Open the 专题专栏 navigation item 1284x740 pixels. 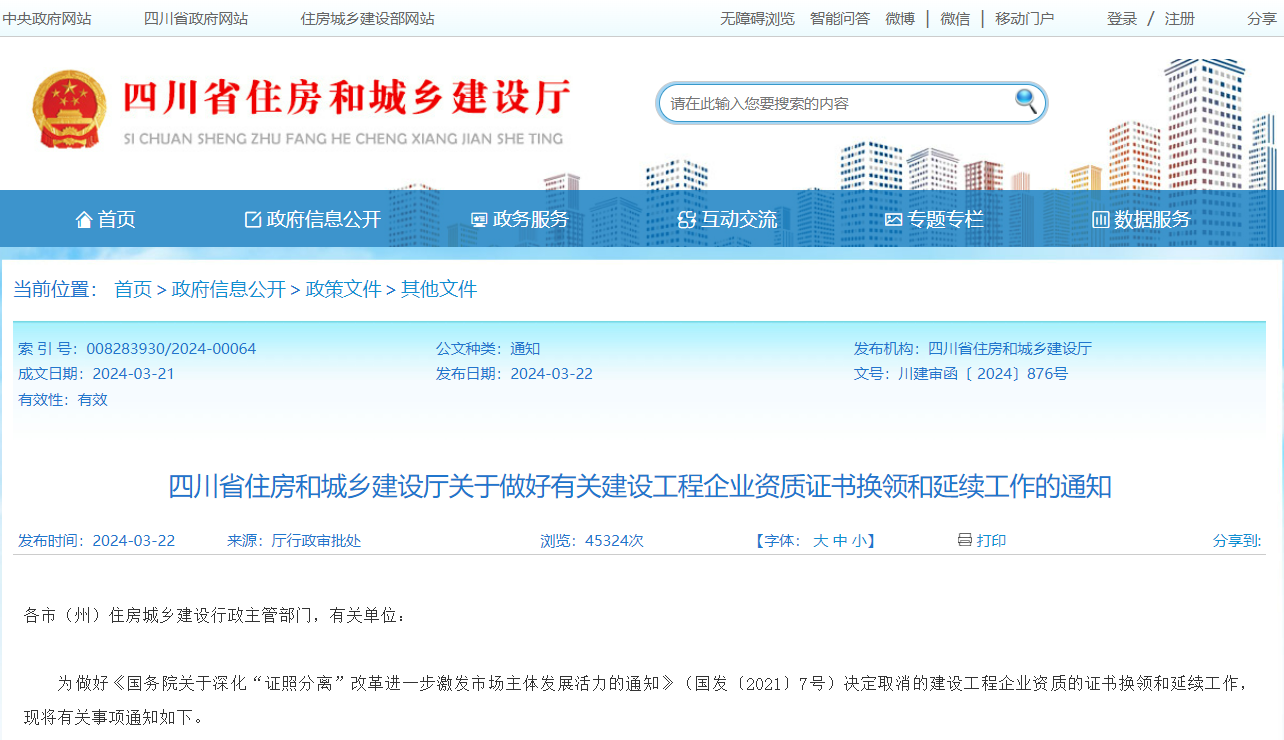pos(934,219)
